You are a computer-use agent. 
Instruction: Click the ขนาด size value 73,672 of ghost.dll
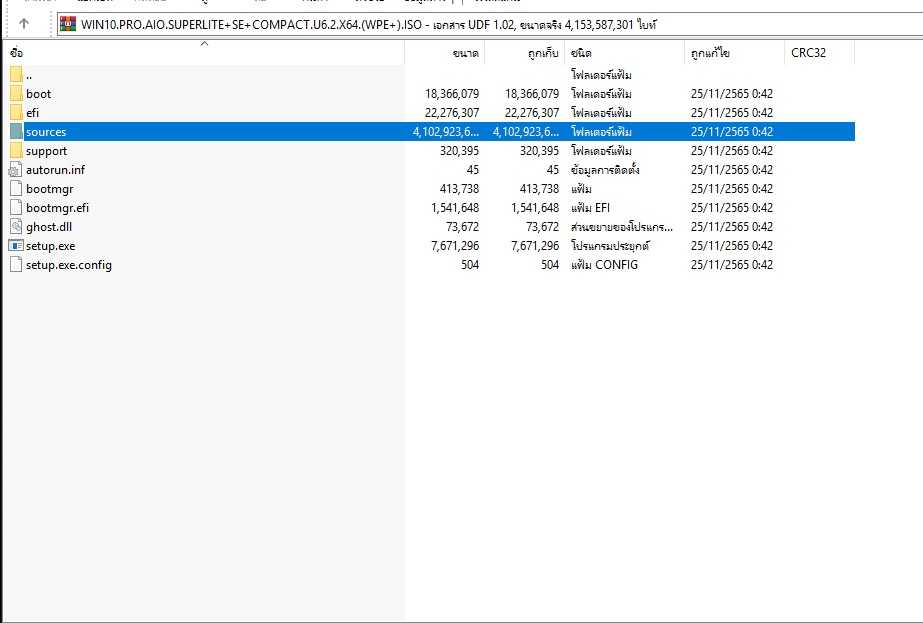pyautogui.click(x=462, y=226)
